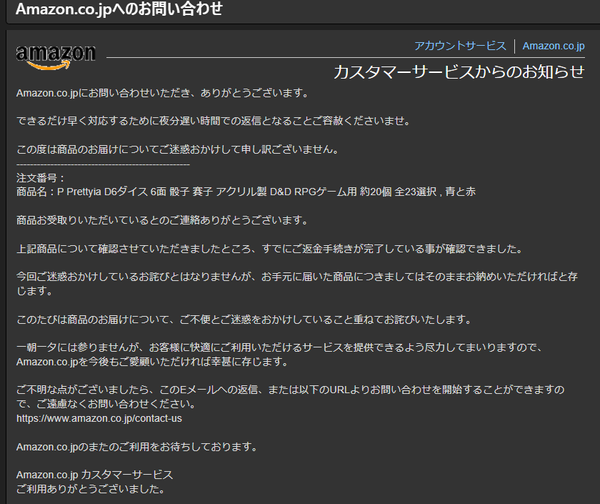Click the paragraph starting 今回ご迷惑おかけしている
Screen dimensions: 600x504
(x=297, y=284)
